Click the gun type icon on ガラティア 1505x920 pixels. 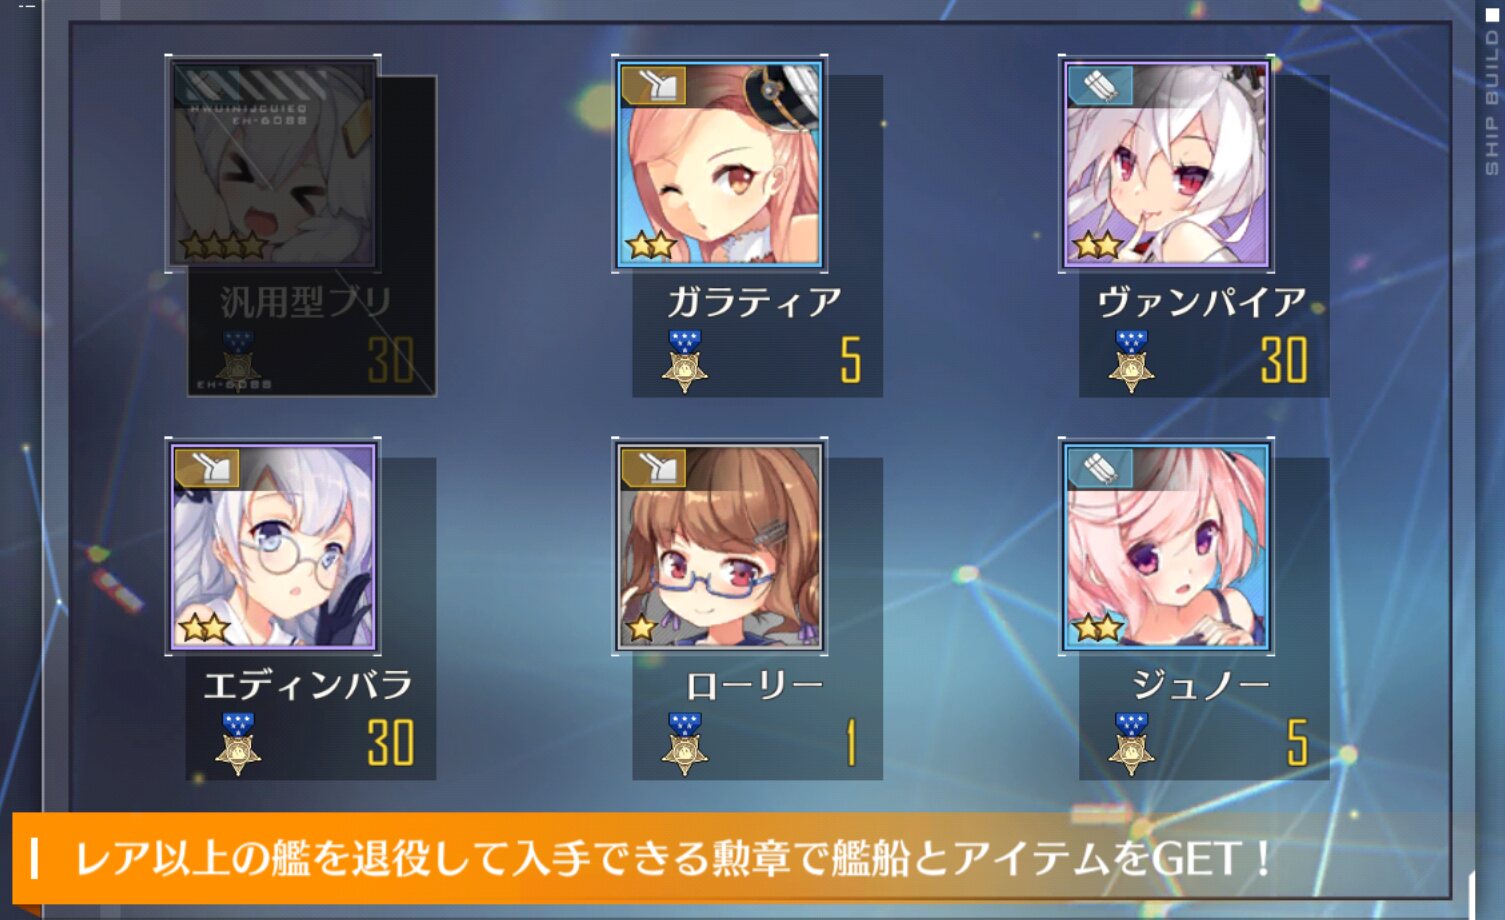pyautogui.click(x=654, y=86)
